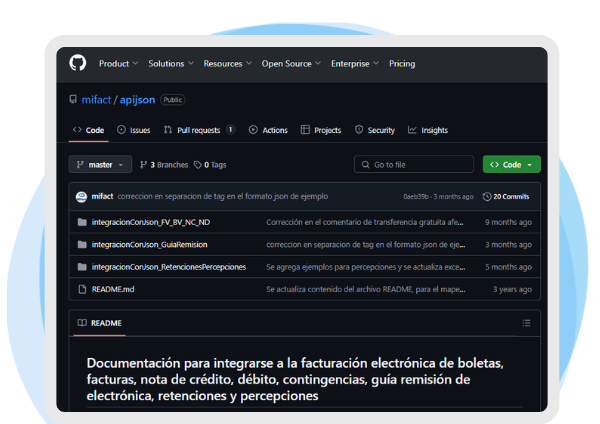Open the Enterprise dropdown
The image size is (600, 424).
(355, 64)
